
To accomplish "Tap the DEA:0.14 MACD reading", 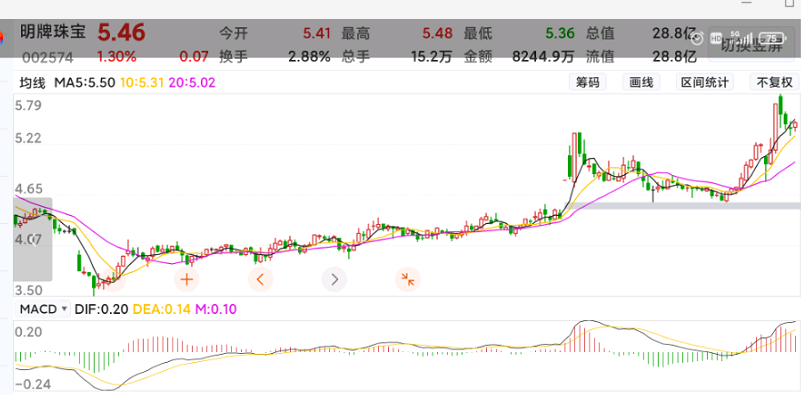I will tap(161, 309).
